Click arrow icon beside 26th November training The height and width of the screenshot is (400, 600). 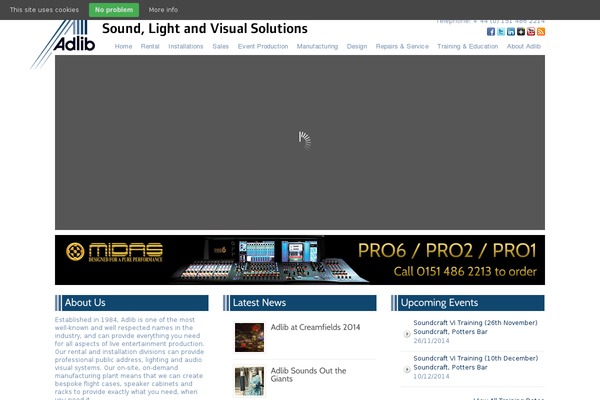click(407, 334)
